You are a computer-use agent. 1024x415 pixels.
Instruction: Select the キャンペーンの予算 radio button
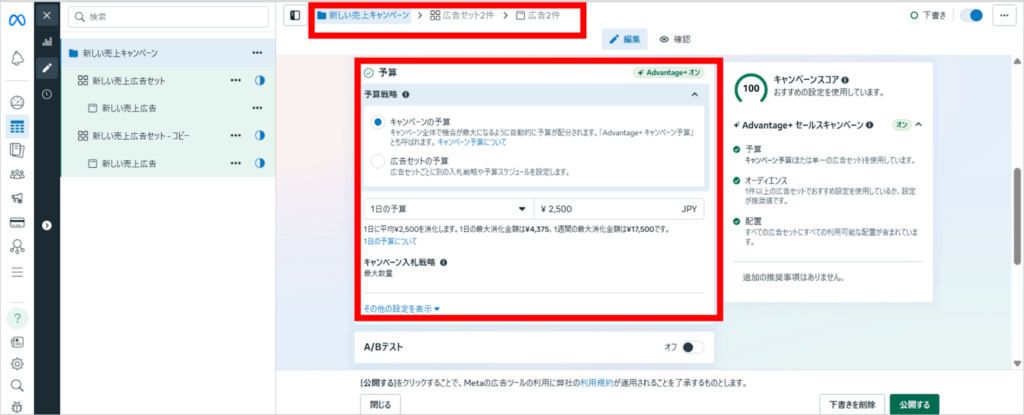(x=377, y=122)
